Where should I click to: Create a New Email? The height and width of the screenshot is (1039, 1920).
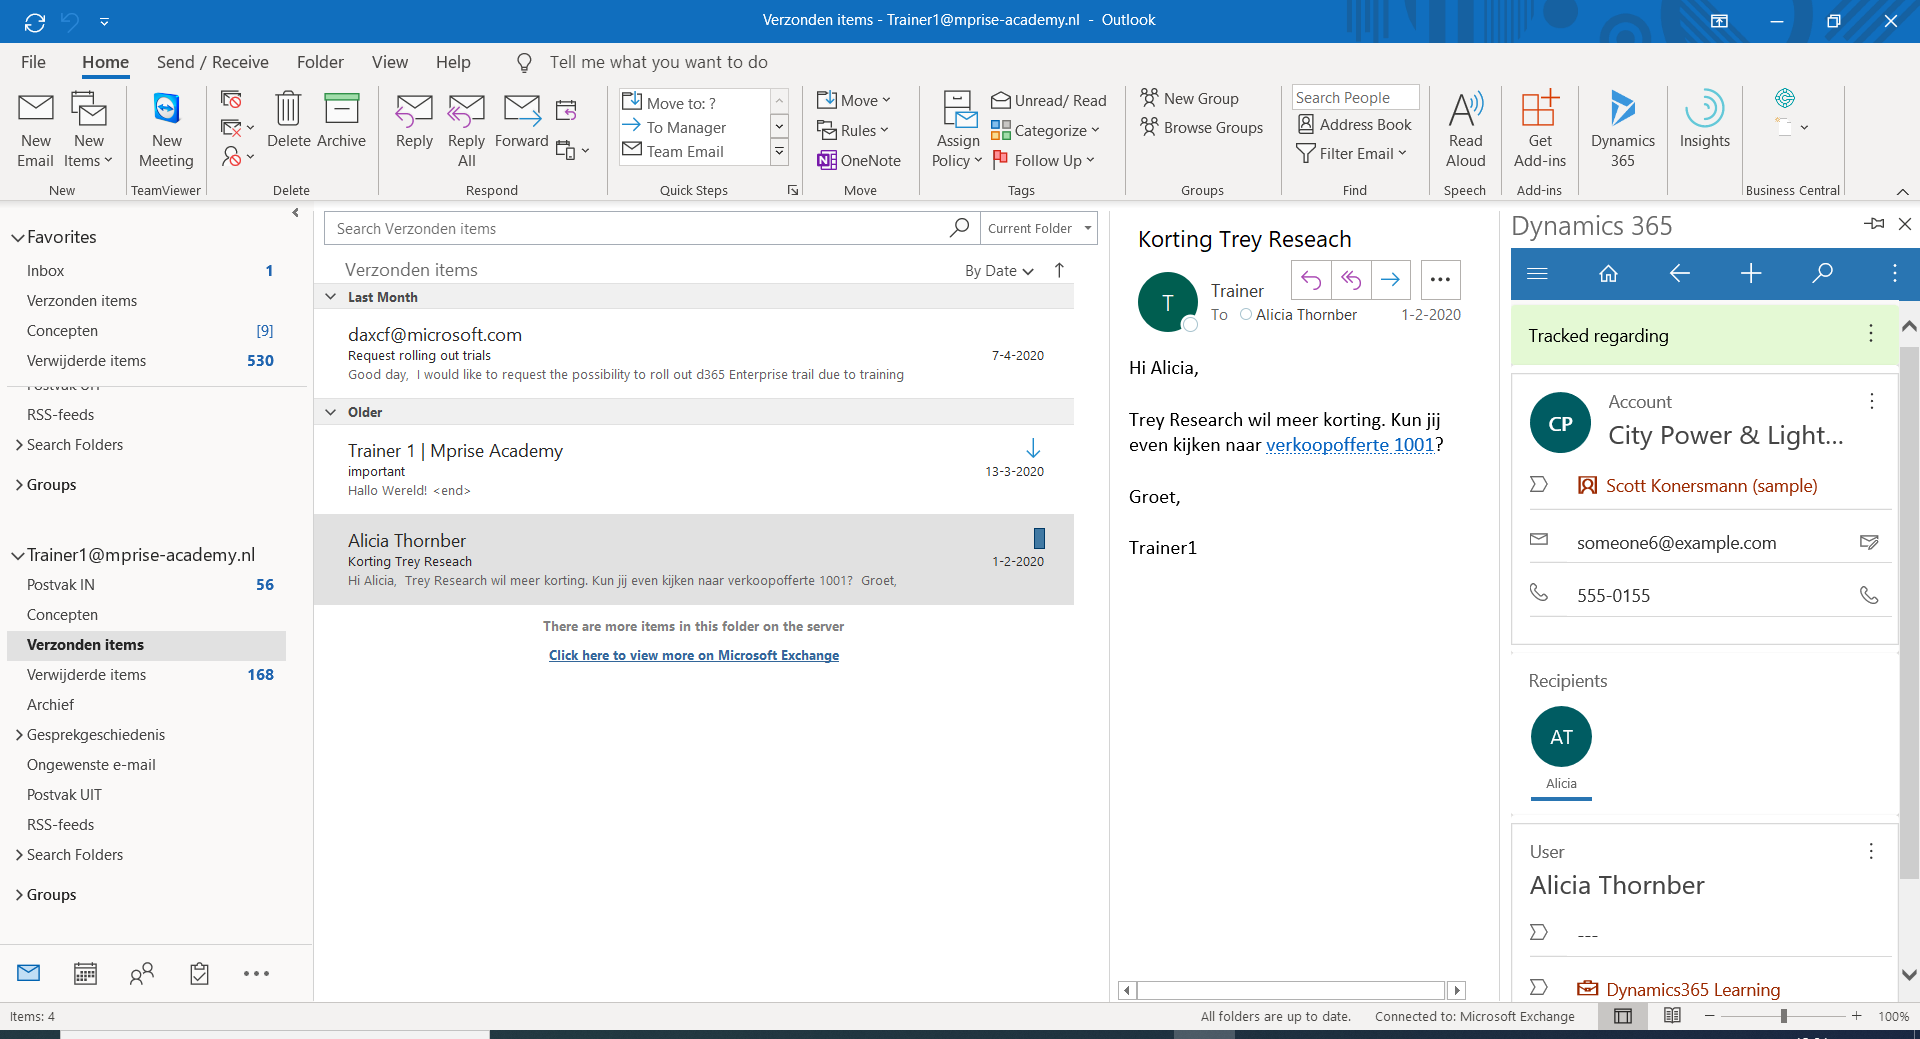pyautogui.click(x=36, y=130)
